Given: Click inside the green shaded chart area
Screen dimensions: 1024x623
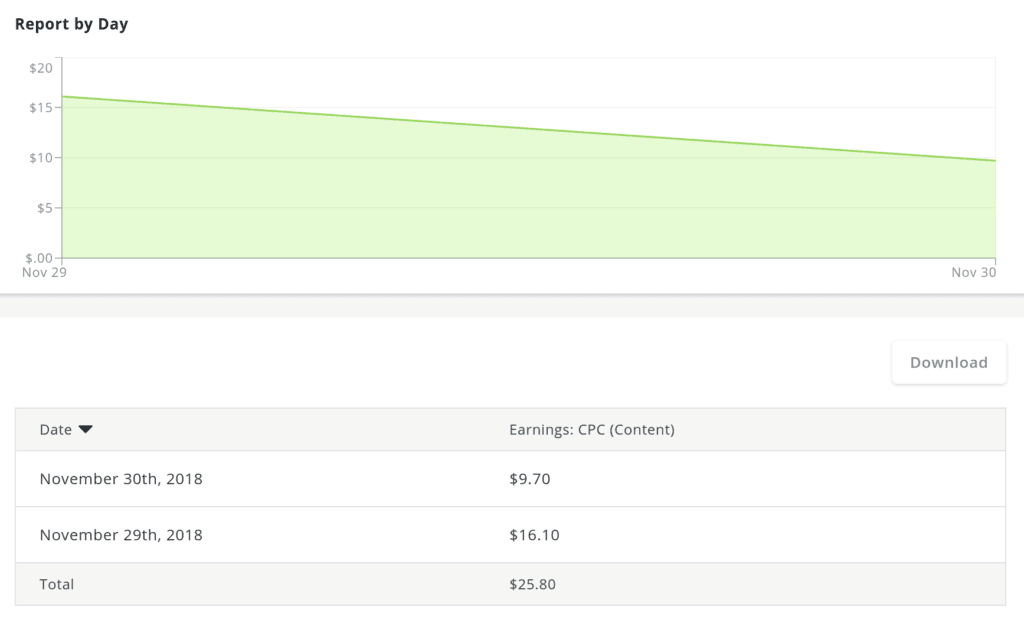Looking at the screenshot, I should (x=500, y=200).
